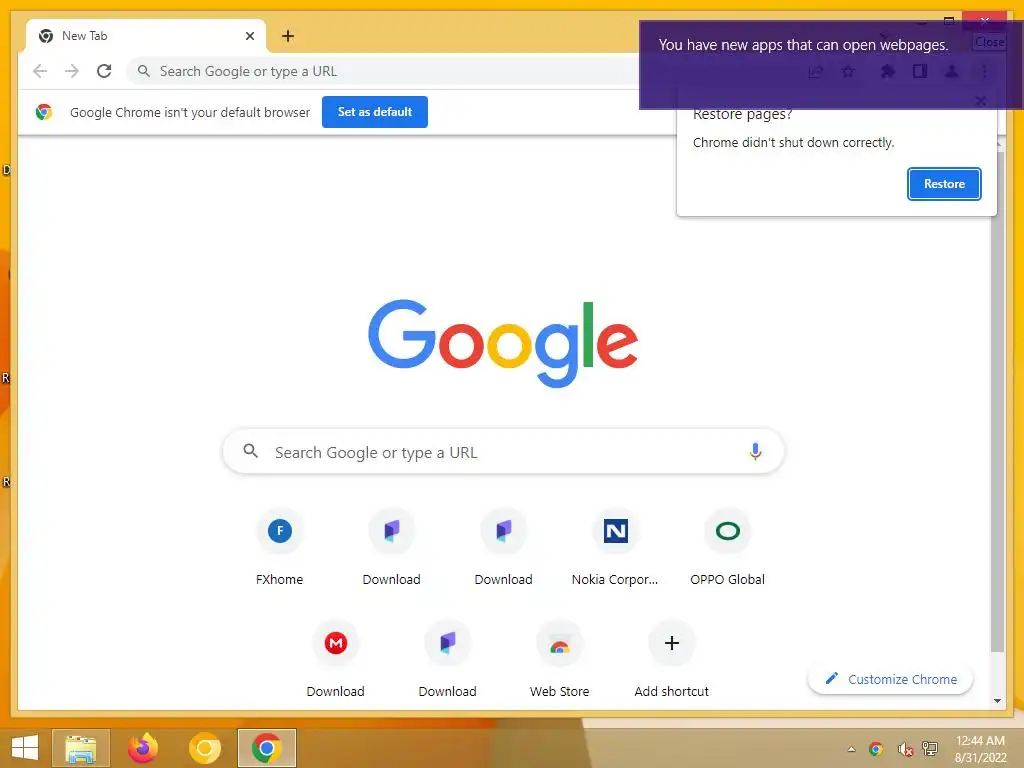Open the FXhome shortcut

[x=280, y=549]
